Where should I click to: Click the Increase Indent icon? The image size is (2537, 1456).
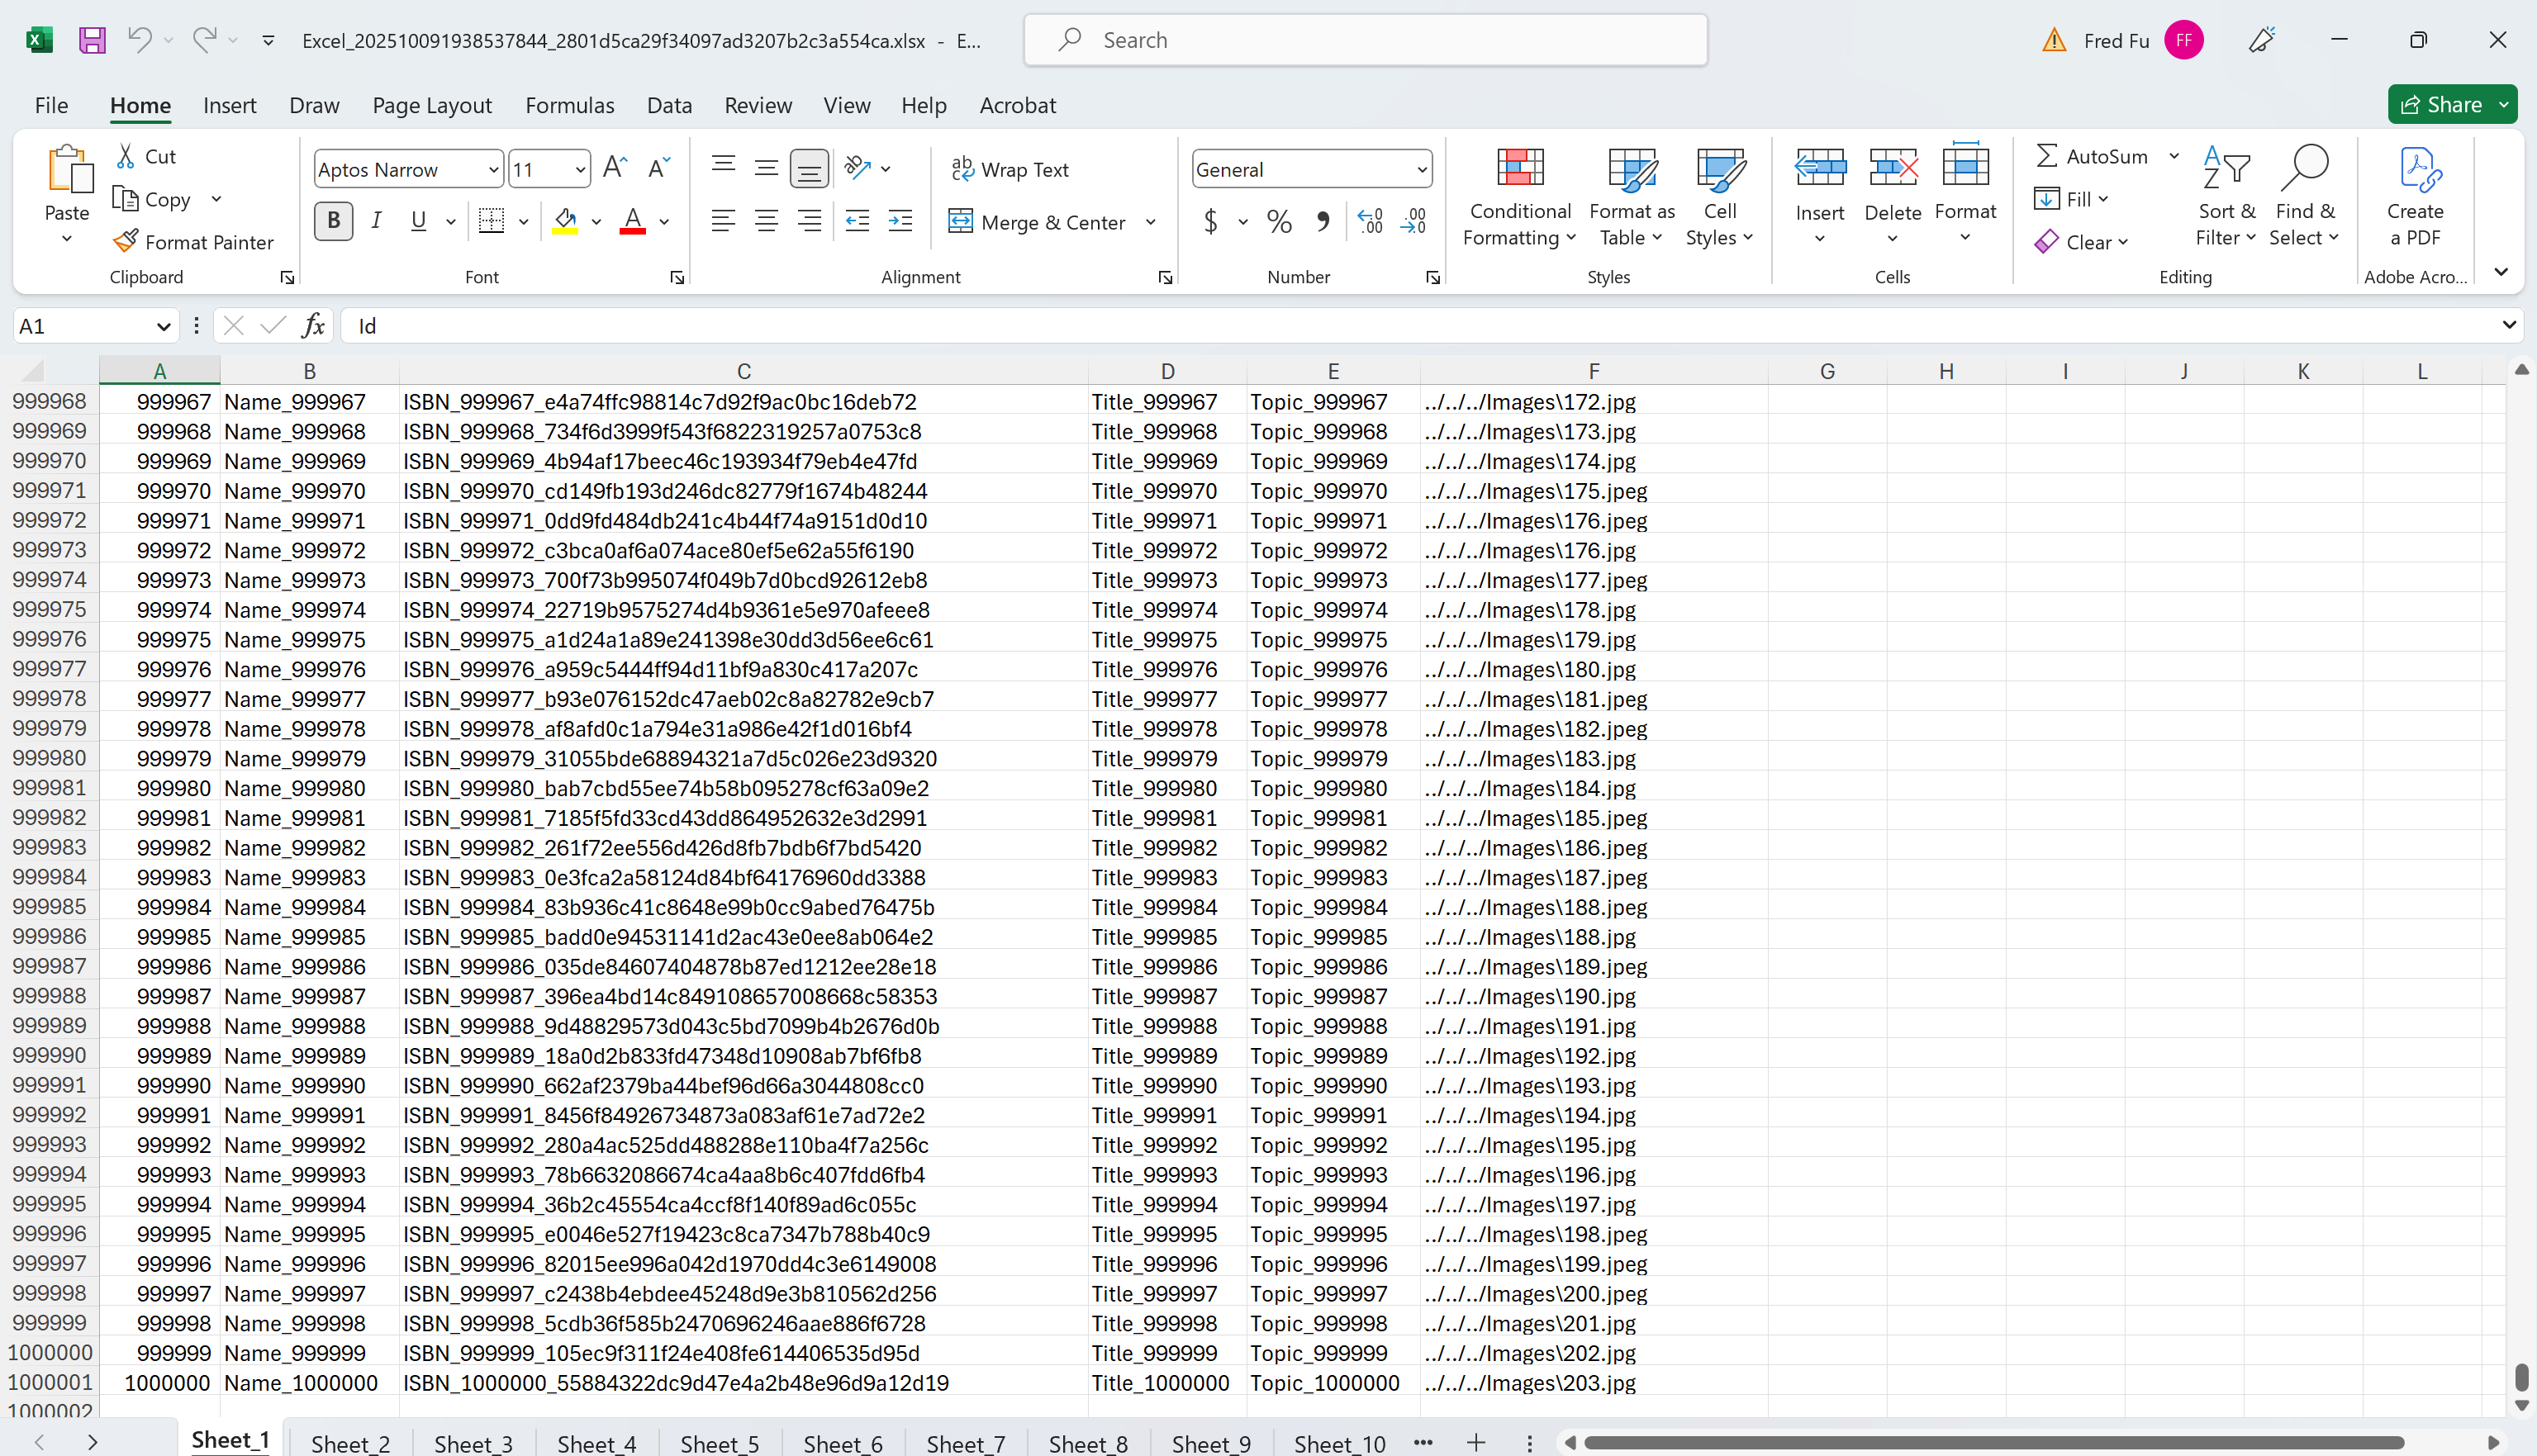pos(900,221)
